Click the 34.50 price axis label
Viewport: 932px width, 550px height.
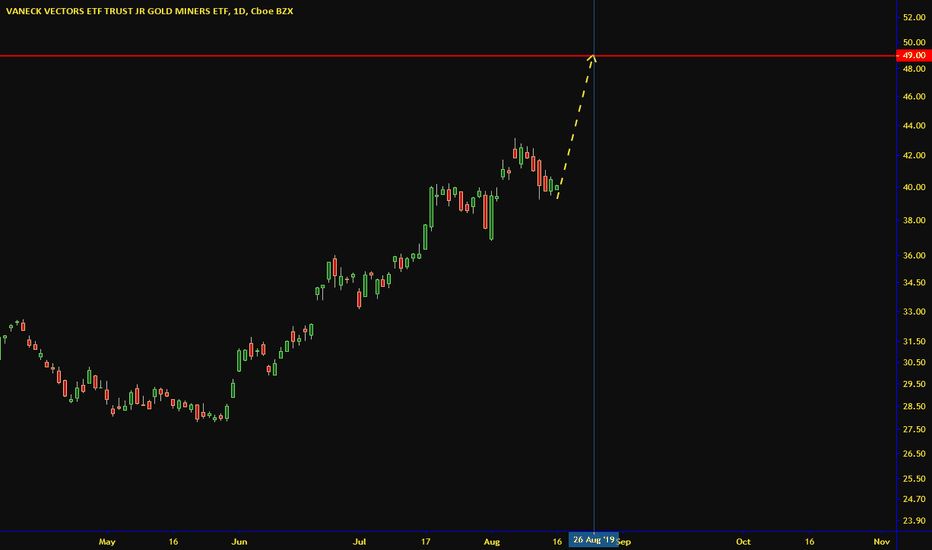[914, 283]
